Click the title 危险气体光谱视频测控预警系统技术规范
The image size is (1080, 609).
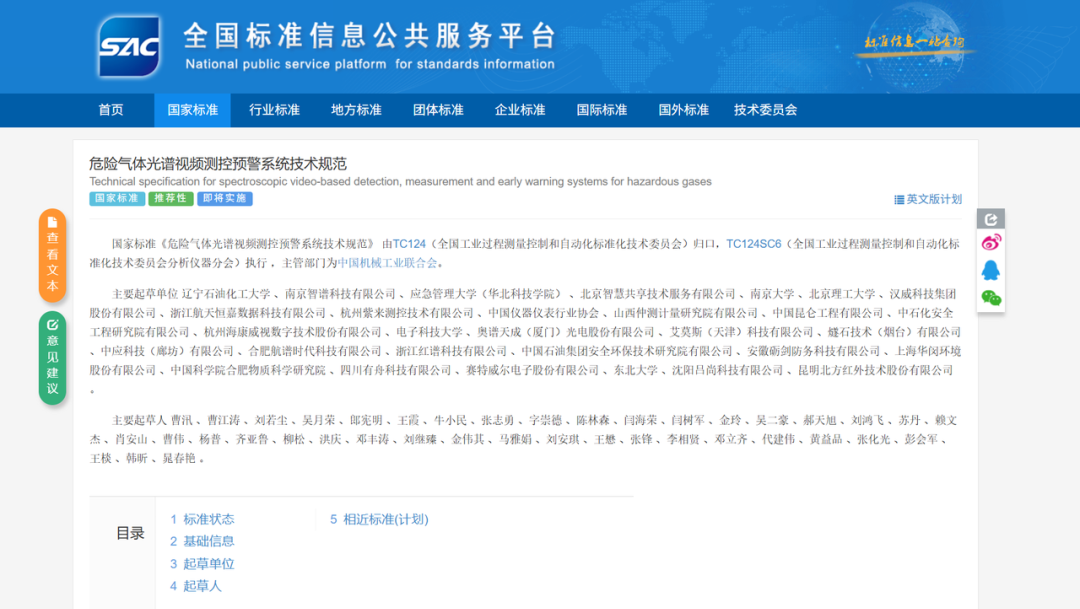tap(218, 164)
